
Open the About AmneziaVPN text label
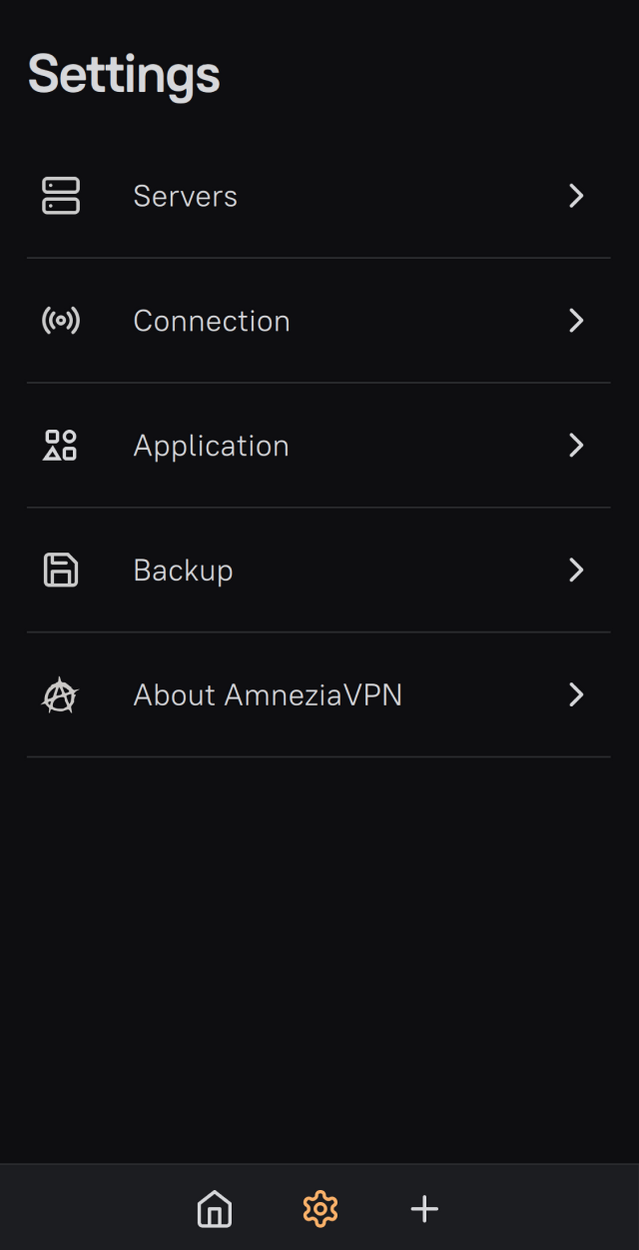point(267,695)
